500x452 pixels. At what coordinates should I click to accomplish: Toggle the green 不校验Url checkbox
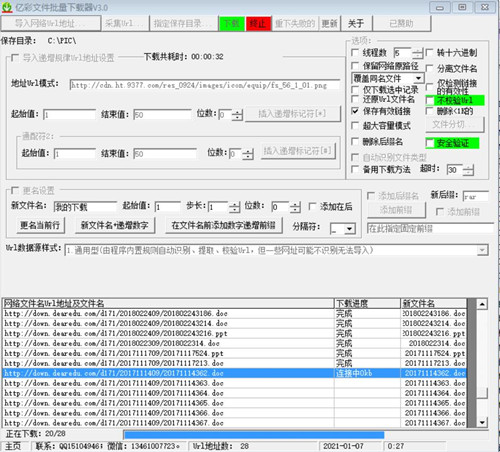430,100
